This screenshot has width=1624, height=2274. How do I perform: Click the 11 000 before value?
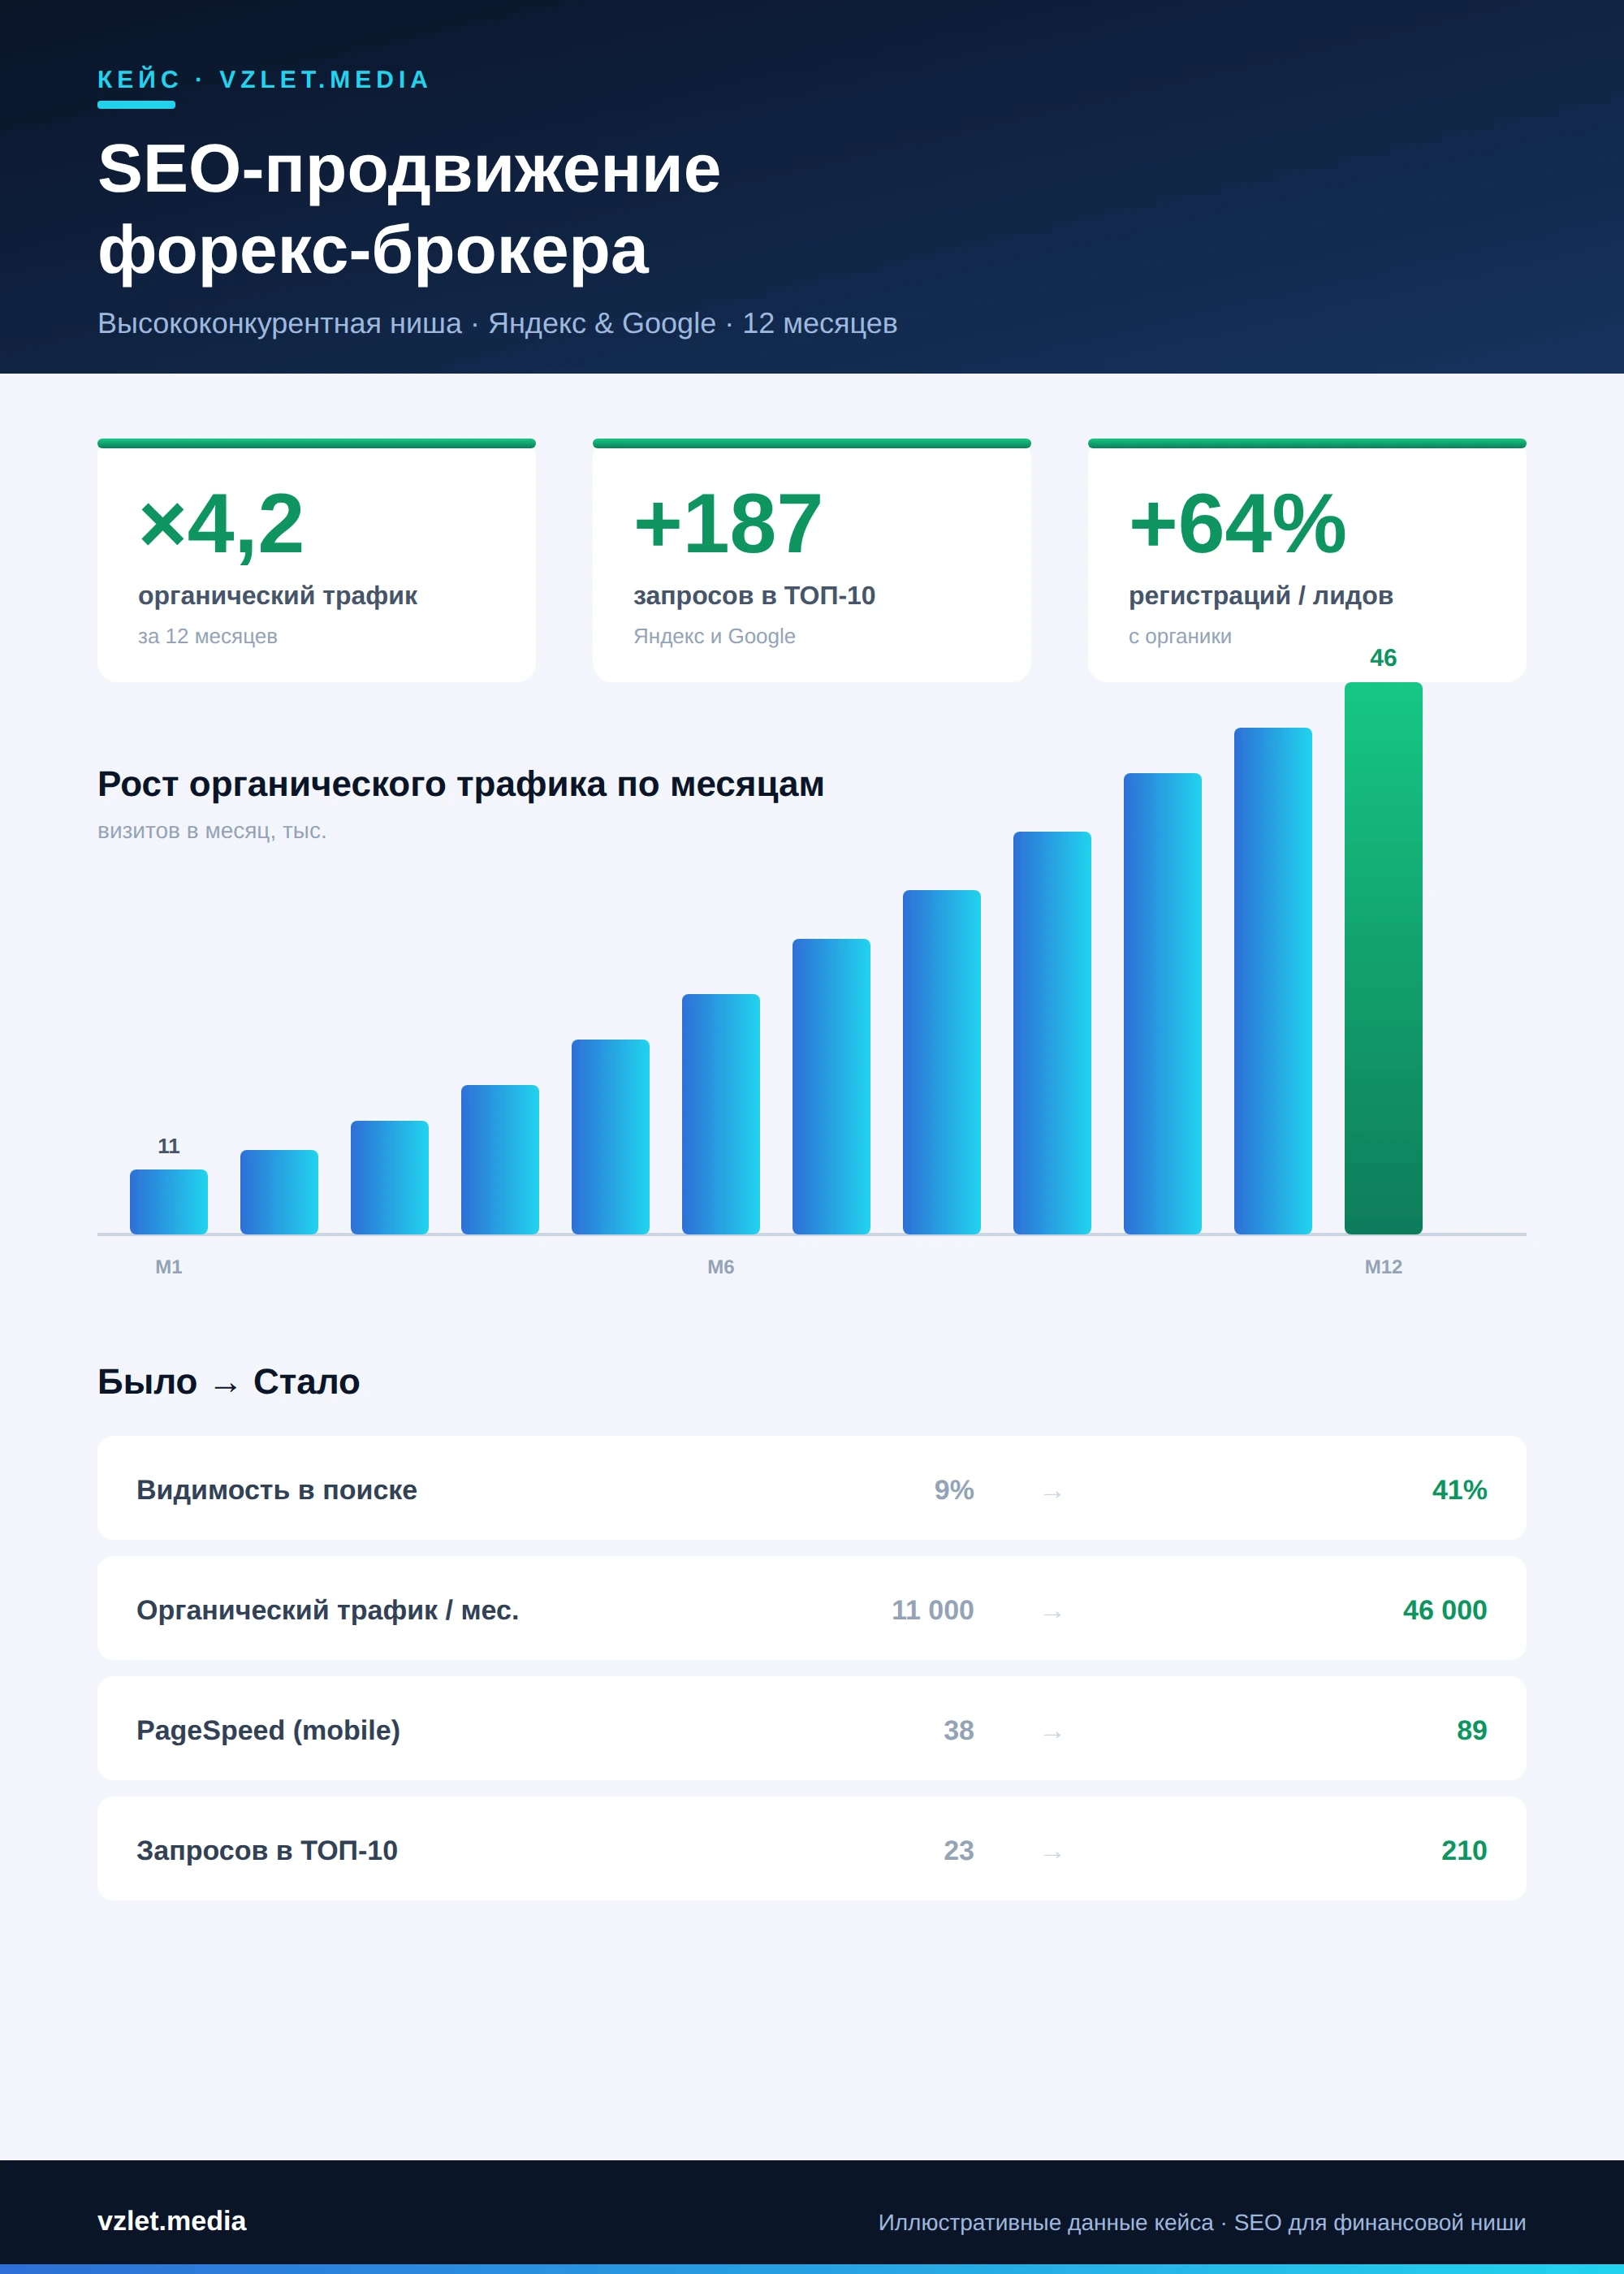pos(932,1610)
